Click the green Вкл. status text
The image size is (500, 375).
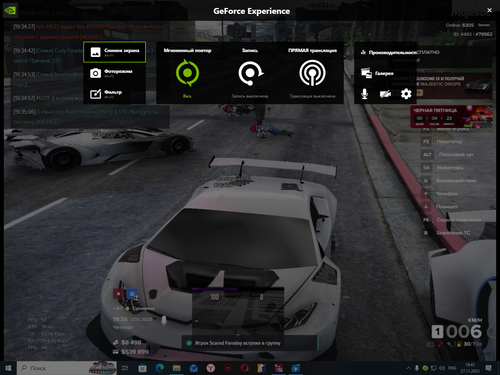pyautogui.click(x=187, y=96)
